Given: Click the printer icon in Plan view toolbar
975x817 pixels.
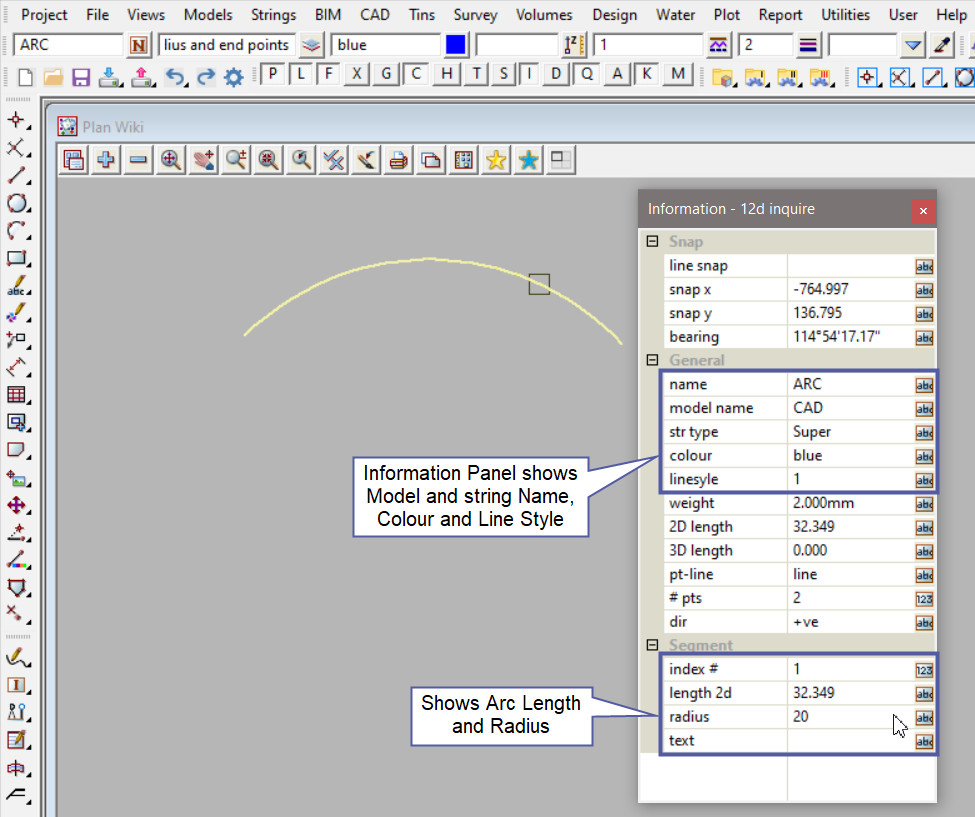Looking at the screenshot, I should 398,160.
